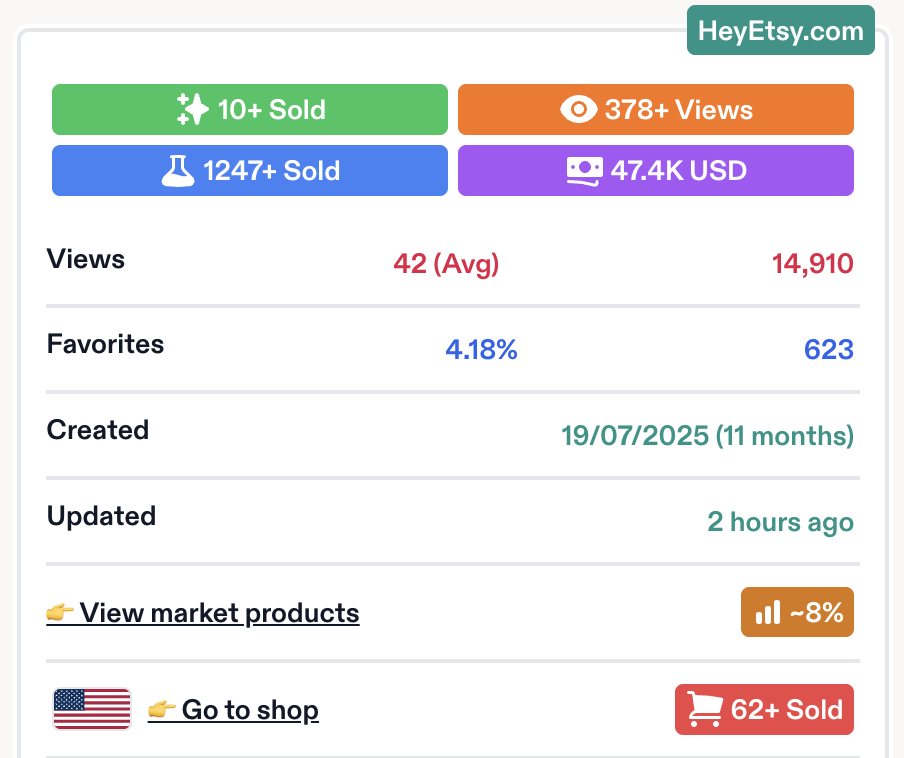Click the money icon beside 47.4K USD

(x=585, y=171)
